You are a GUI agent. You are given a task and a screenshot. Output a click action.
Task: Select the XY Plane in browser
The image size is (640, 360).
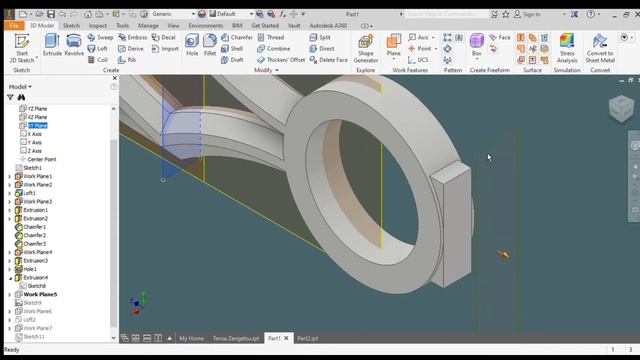tap(34, 125)
